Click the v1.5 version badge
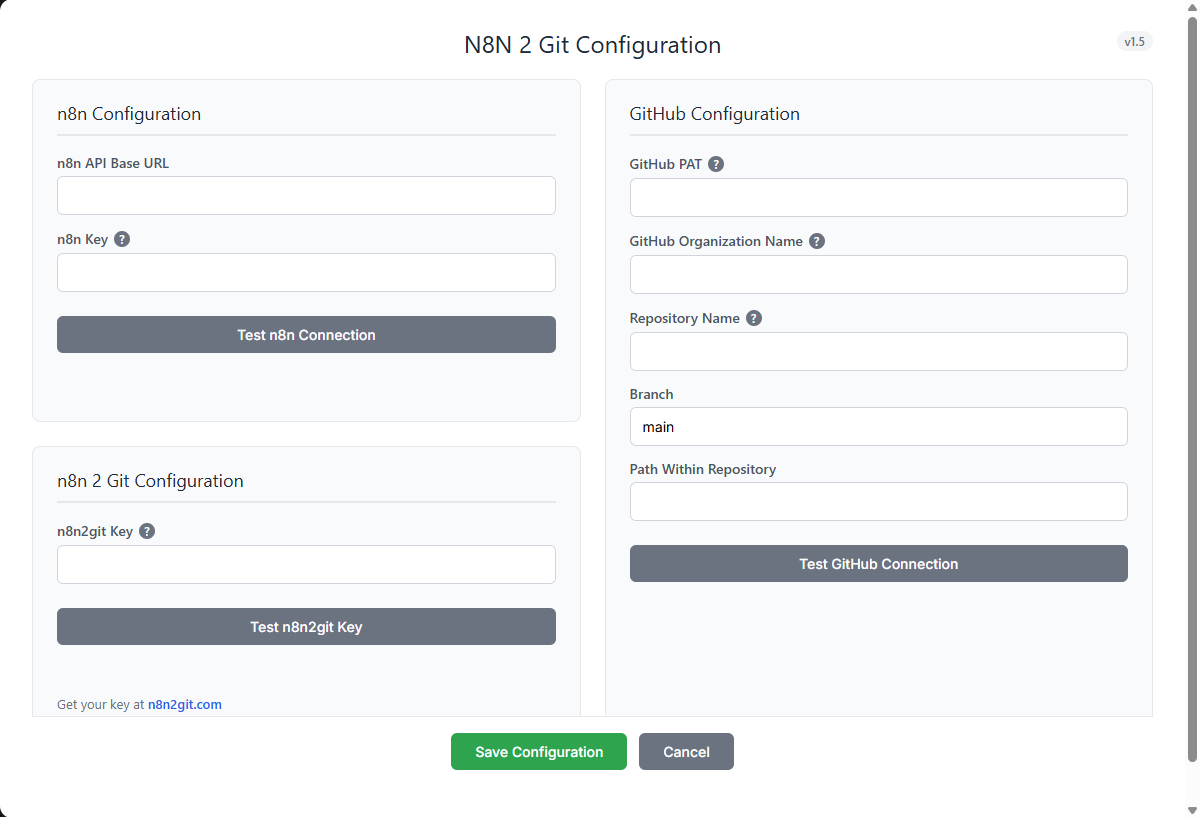 click(x=1135, y=41)
